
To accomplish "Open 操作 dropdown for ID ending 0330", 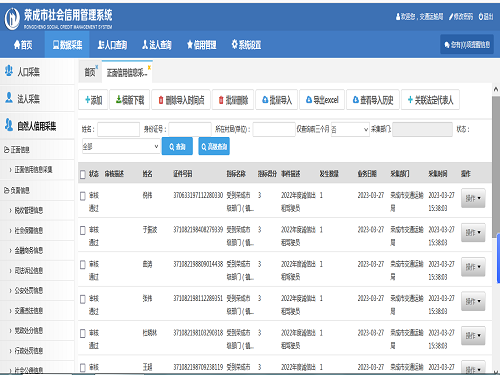I will coord(473,198).
